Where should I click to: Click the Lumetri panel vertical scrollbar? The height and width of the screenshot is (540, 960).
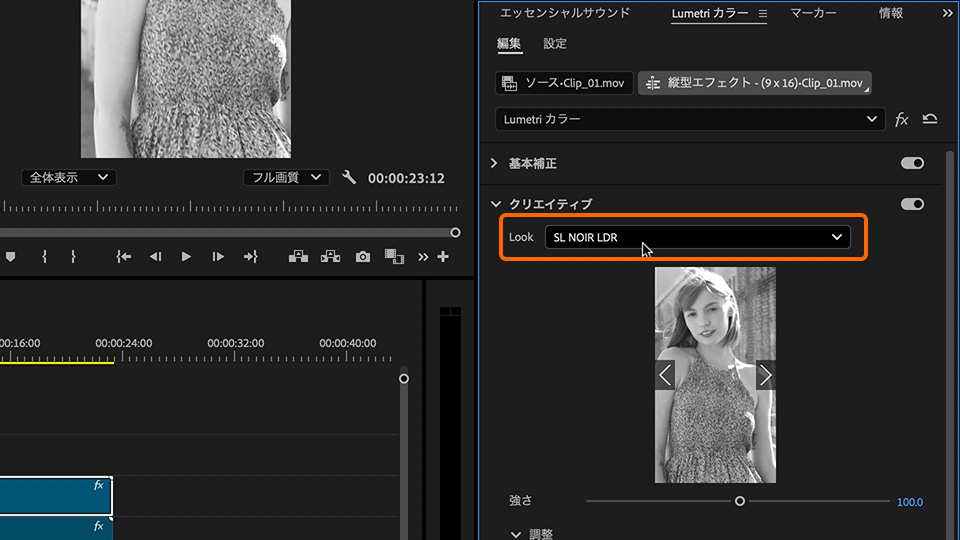[950, 343]
